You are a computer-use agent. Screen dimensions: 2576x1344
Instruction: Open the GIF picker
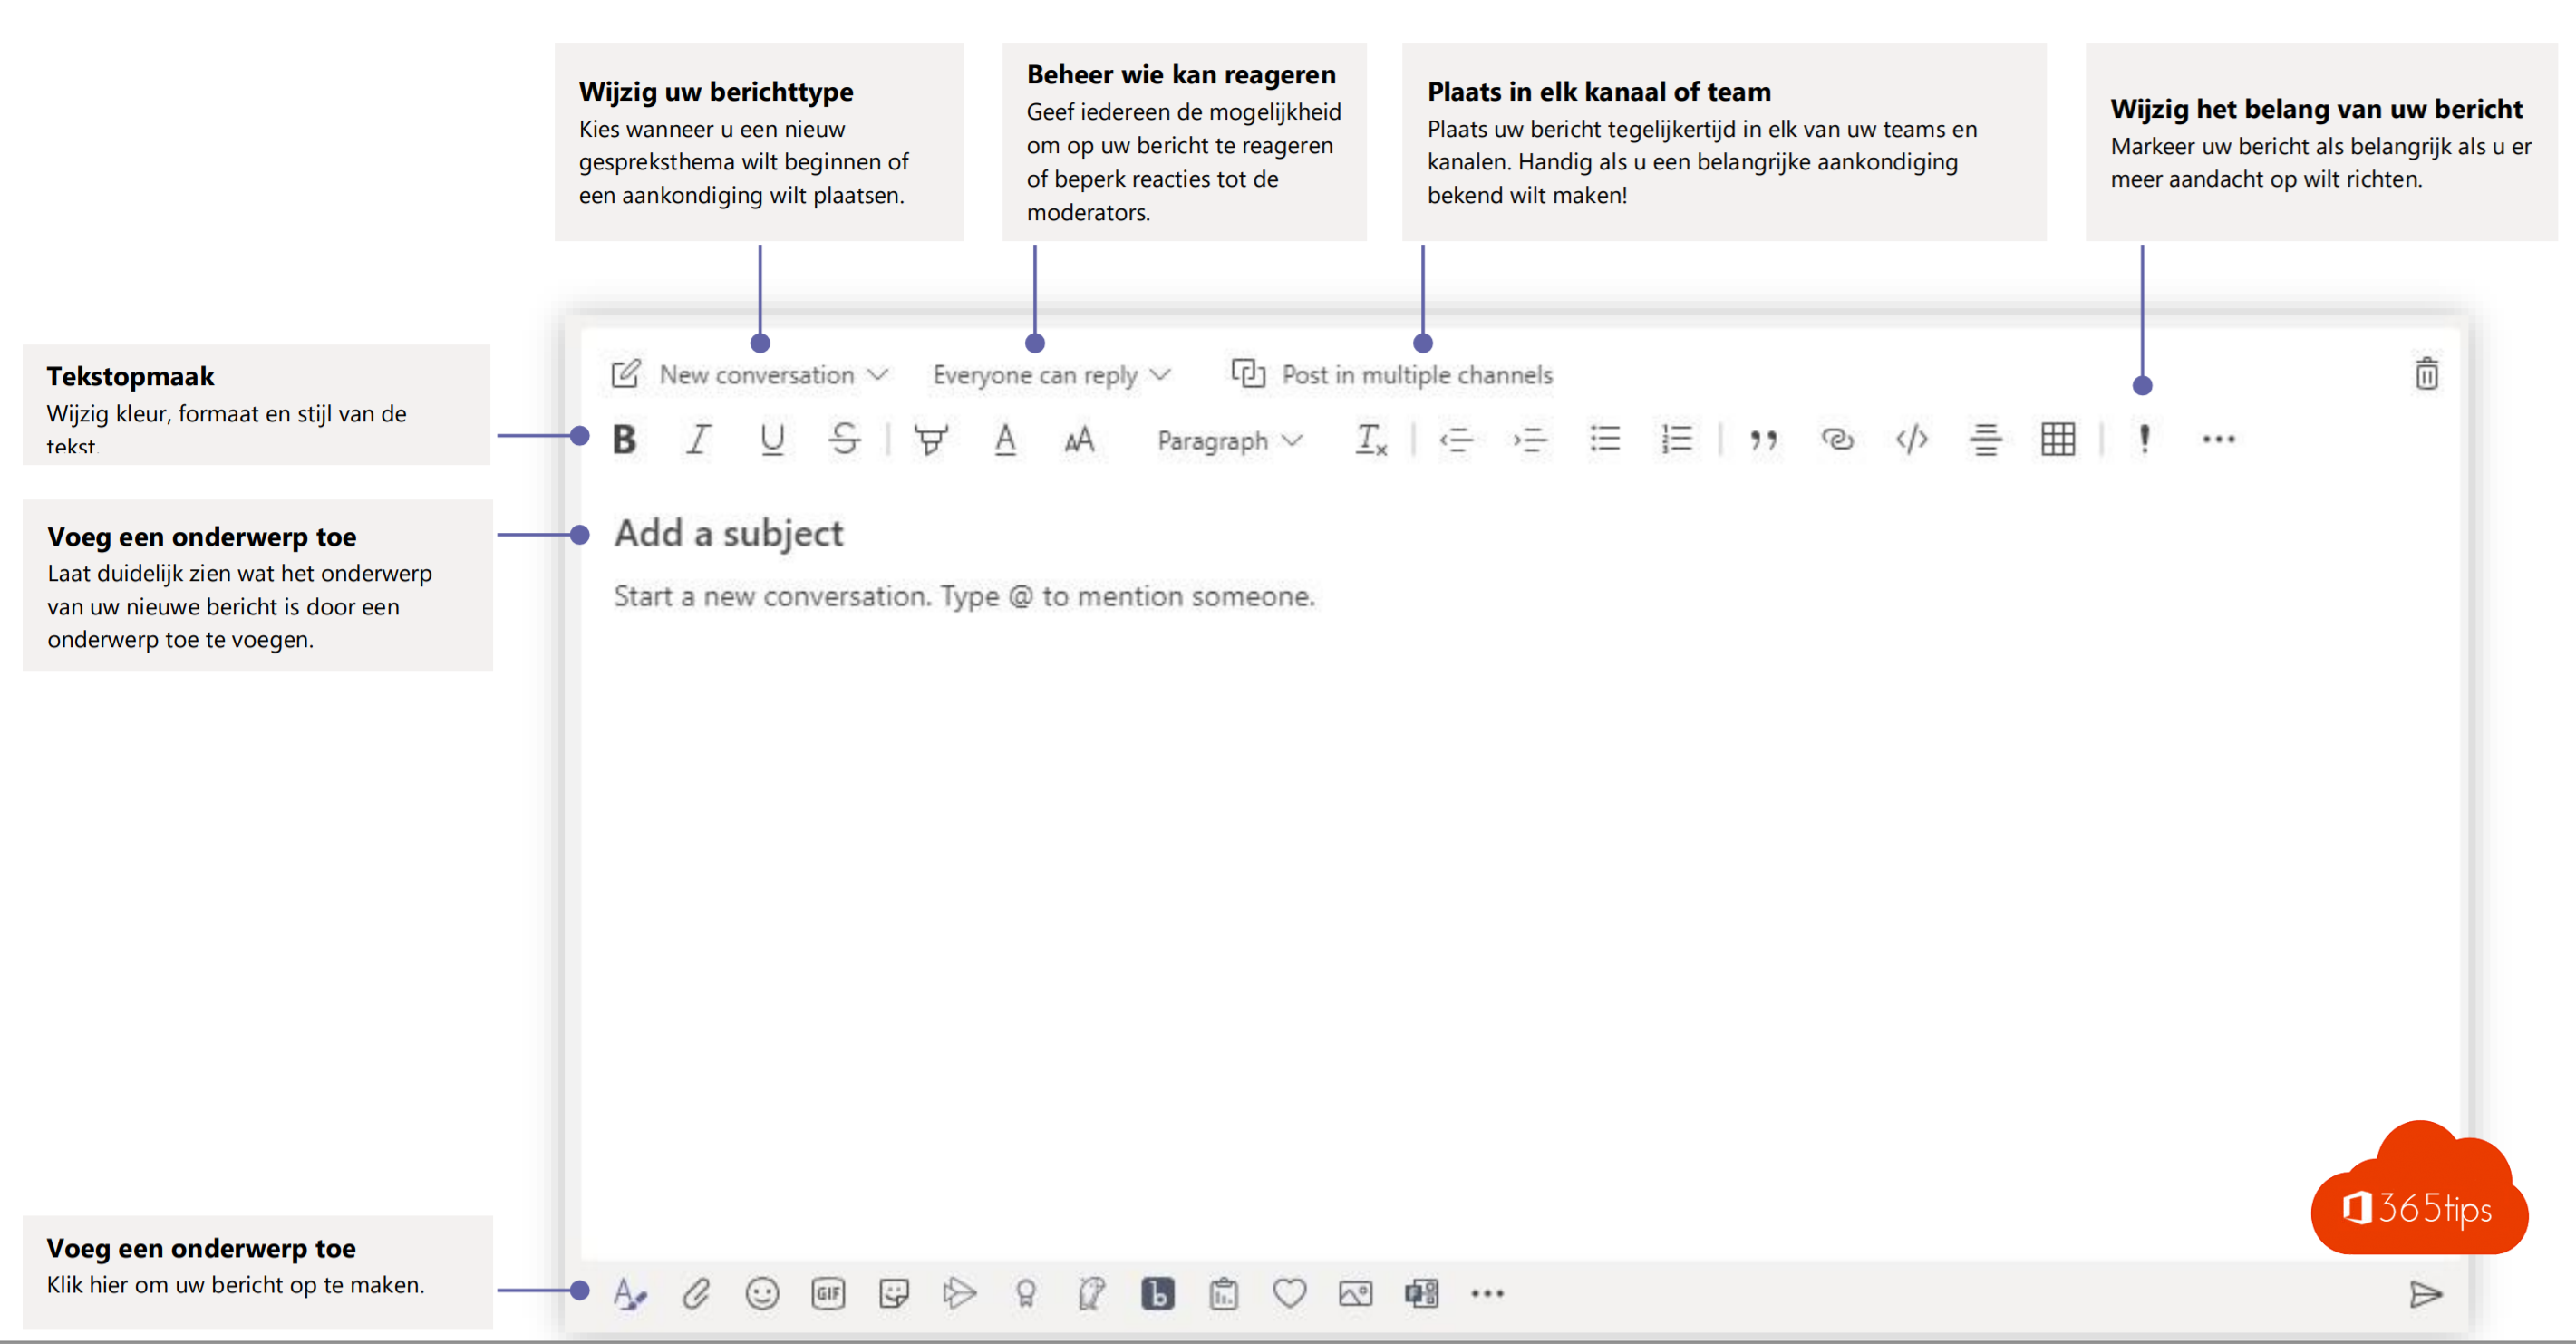(828, 1293)
